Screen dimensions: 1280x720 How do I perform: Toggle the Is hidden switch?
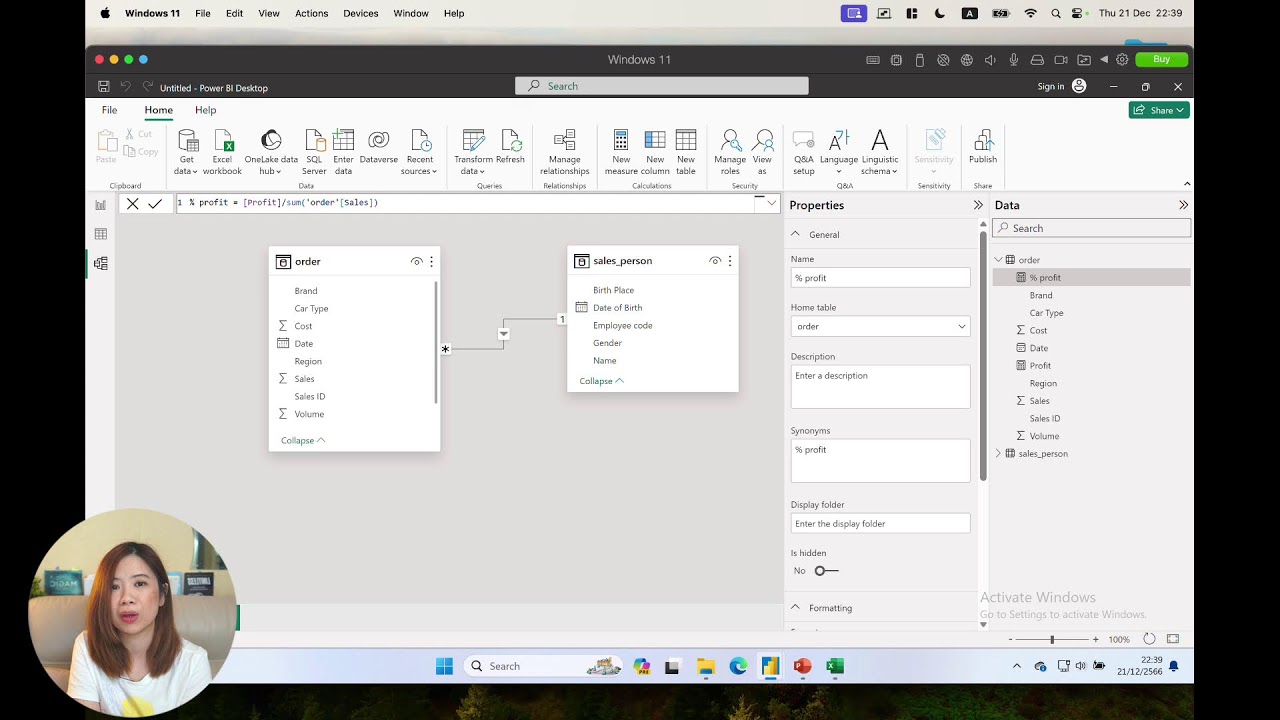(x=825, y=571)
